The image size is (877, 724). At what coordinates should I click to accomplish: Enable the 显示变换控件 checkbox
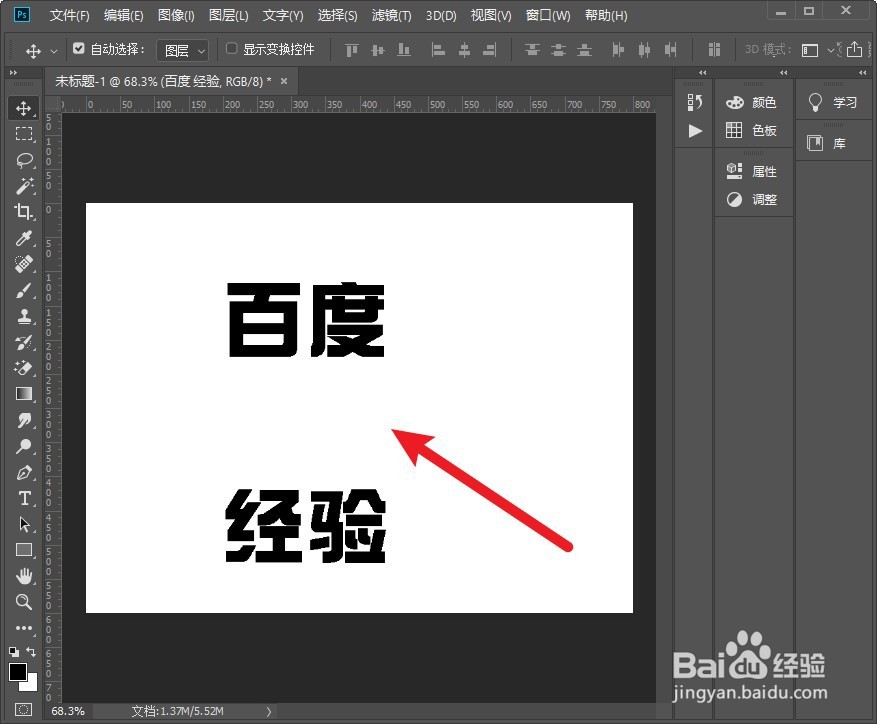pos(231,49)
